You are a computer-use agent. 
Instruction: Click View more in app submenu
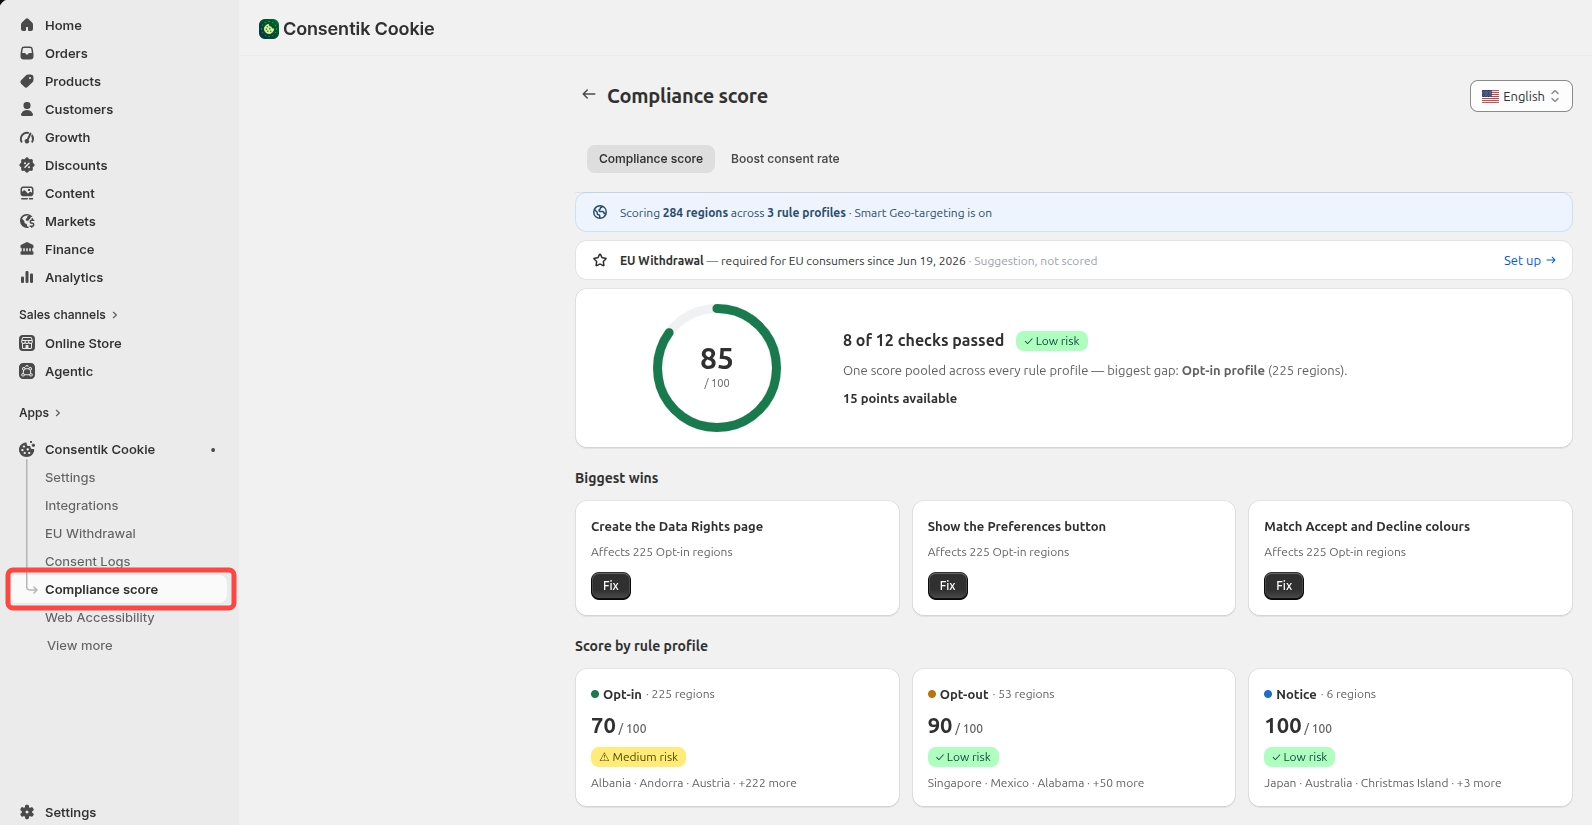pyautogui.click(x=80, y=646)
